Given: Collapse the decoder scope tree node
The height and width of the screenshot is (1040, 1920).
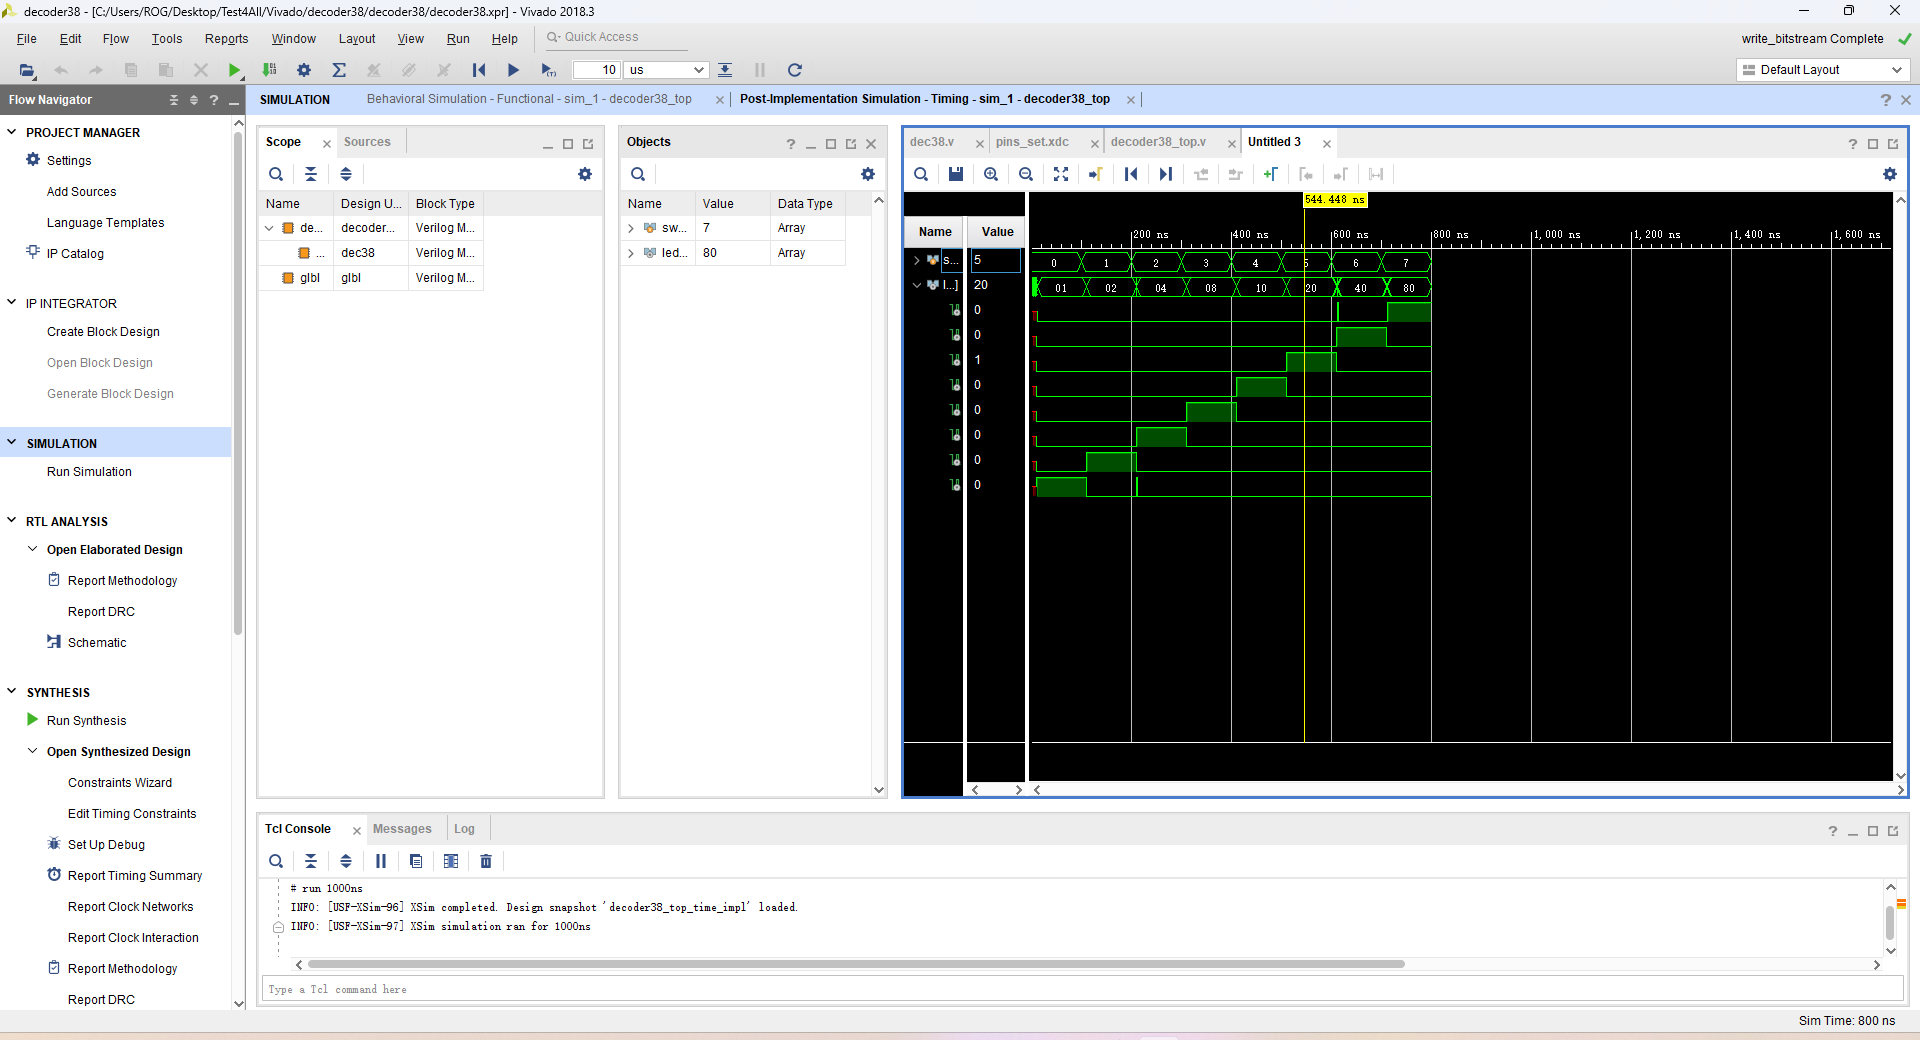Looking at the screenshot, I should (x=269, y=228).
